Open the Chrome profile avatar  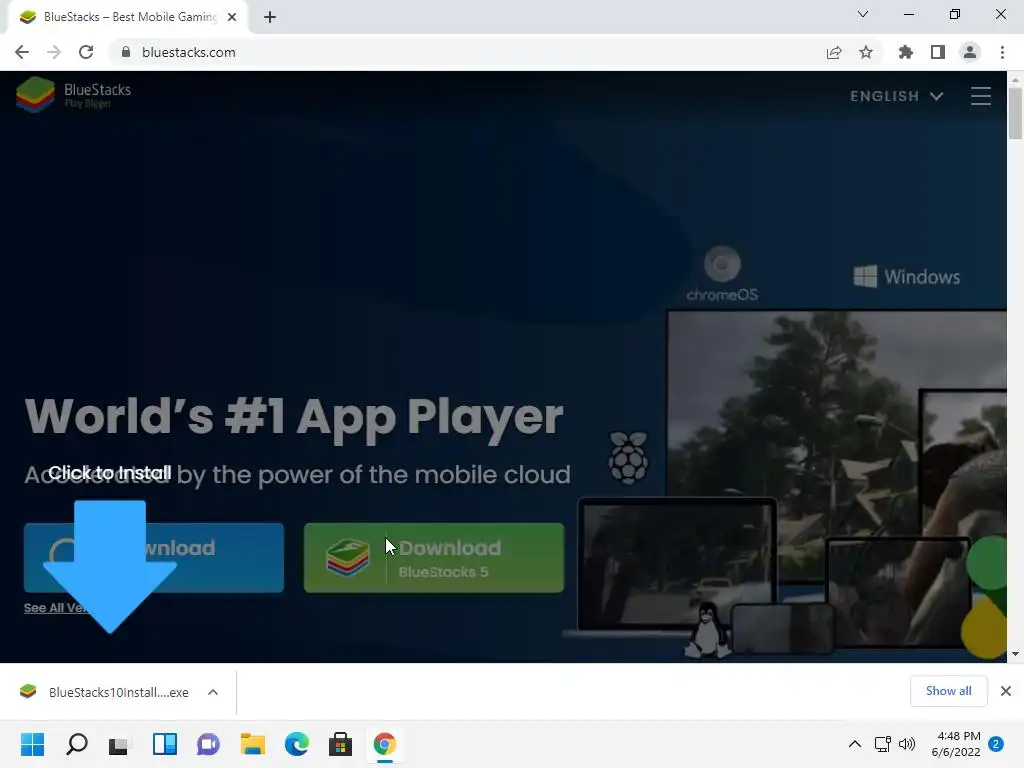[x=970, y=52]
